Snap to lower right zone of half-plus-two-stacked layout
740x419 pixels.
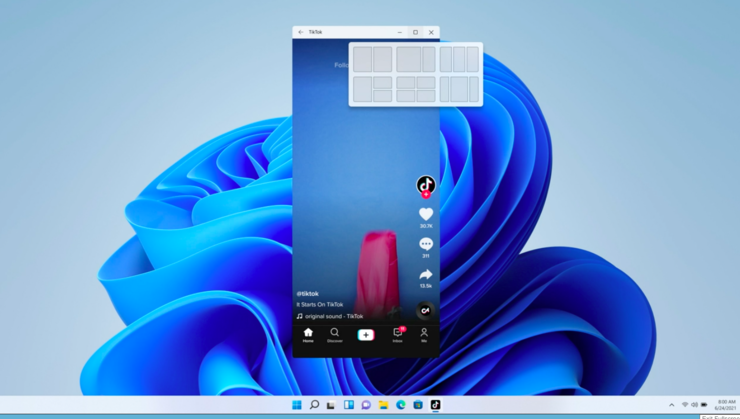[383, 96]
